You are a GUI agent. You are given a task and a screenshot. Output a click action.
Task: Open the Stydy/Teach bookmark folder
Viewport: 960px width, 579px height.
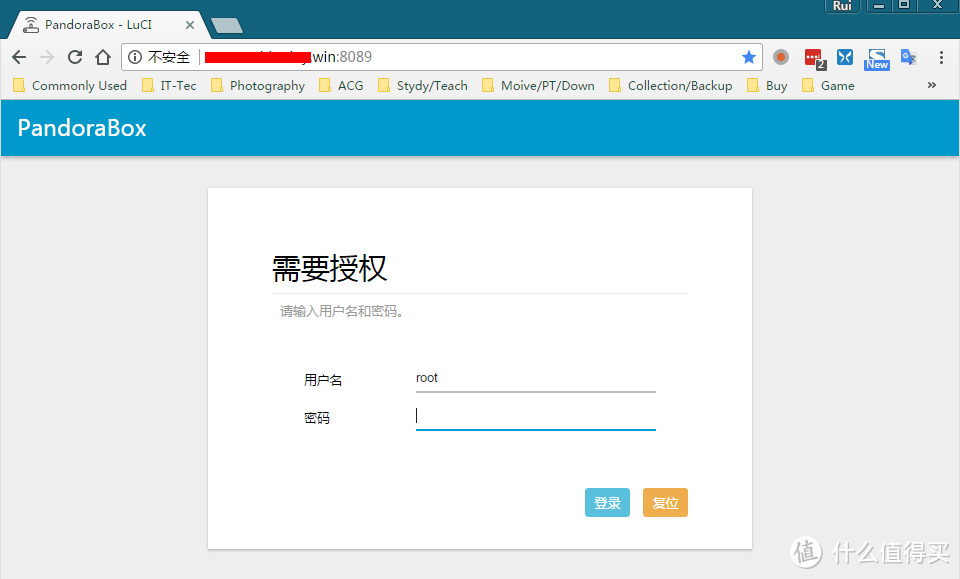tap(422, 86)
